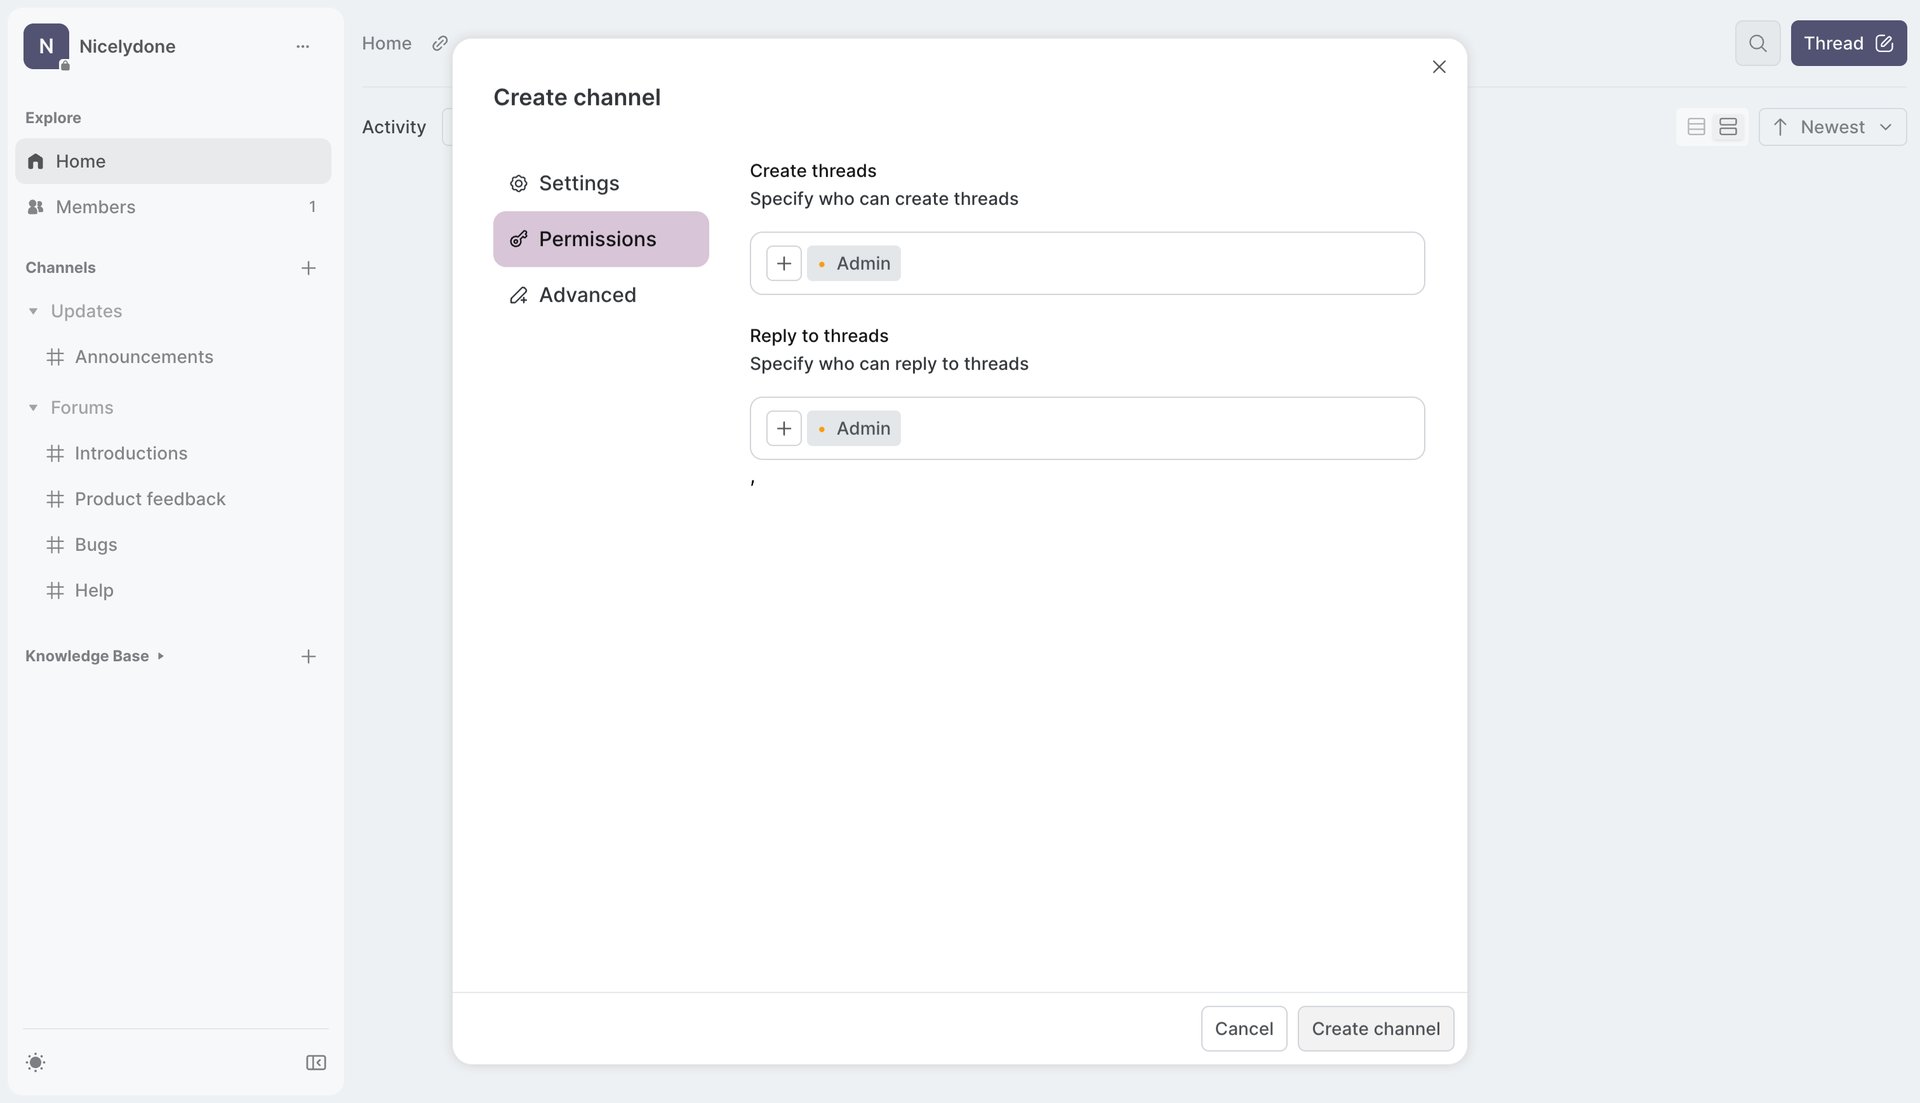Collapse the Updates channel group
1920x1103 pixels.
(x=31, y=311)
